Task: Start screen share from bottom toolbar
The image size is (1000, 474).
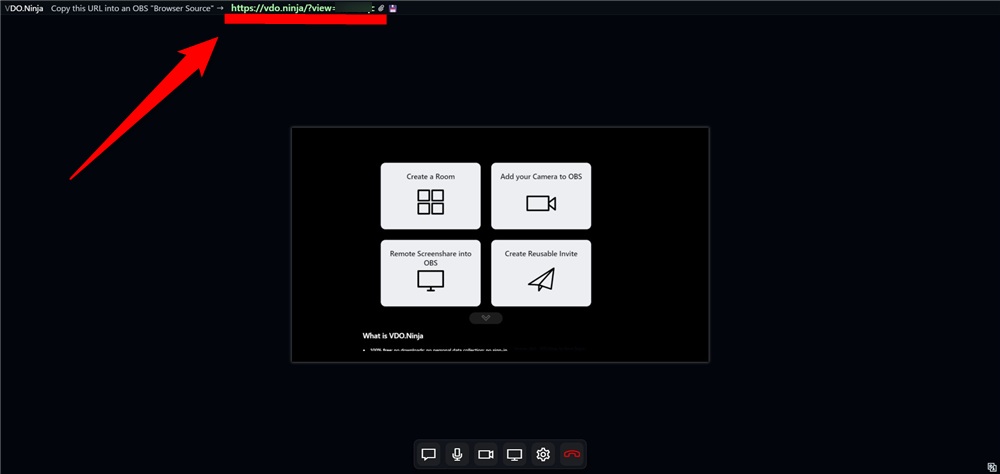Action: point(515,454)
